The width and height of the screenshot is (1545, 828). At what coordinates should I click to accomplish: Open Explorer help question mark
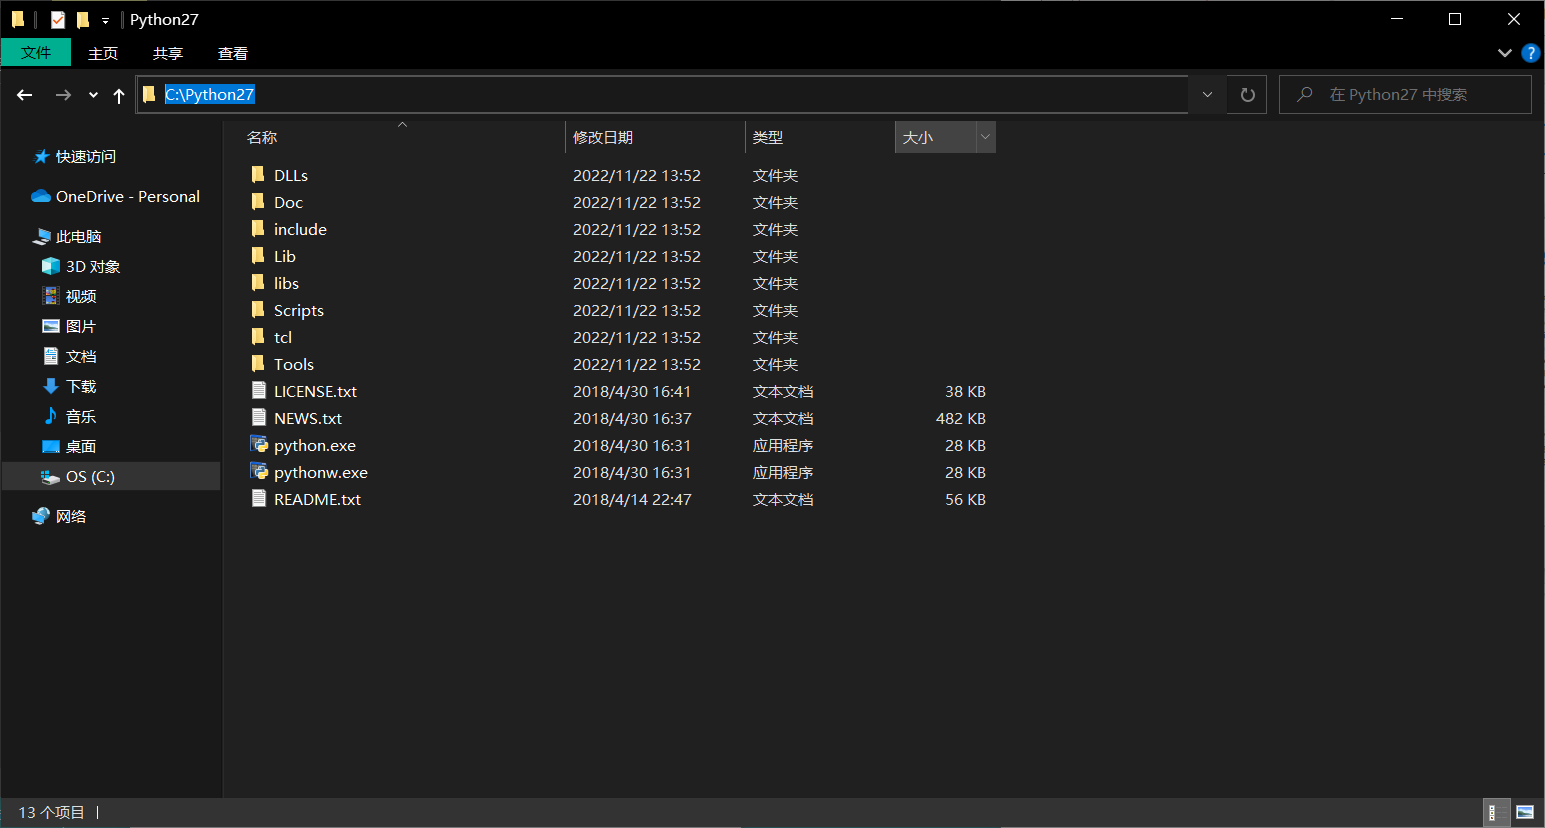(1530, 53)
